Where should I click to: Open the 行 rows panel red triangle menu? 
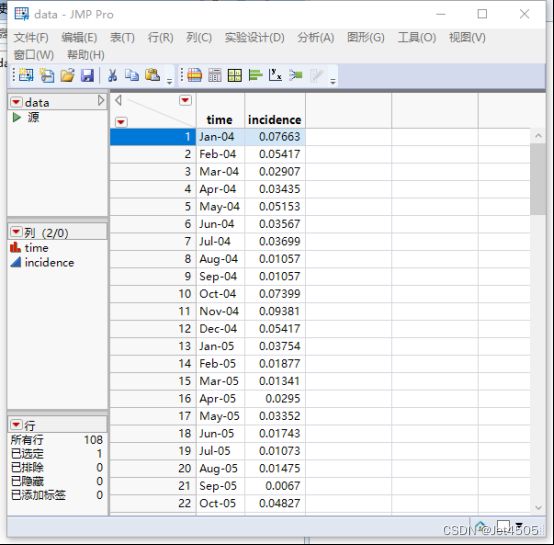[16, 424]
